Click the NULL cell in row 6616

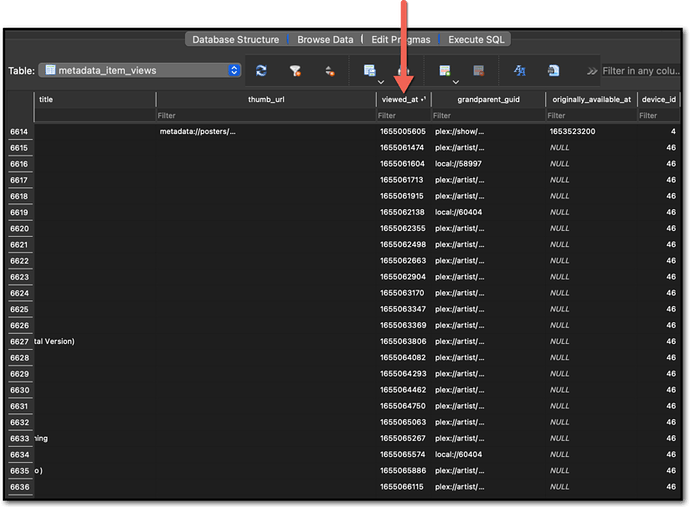click(591, 164)
